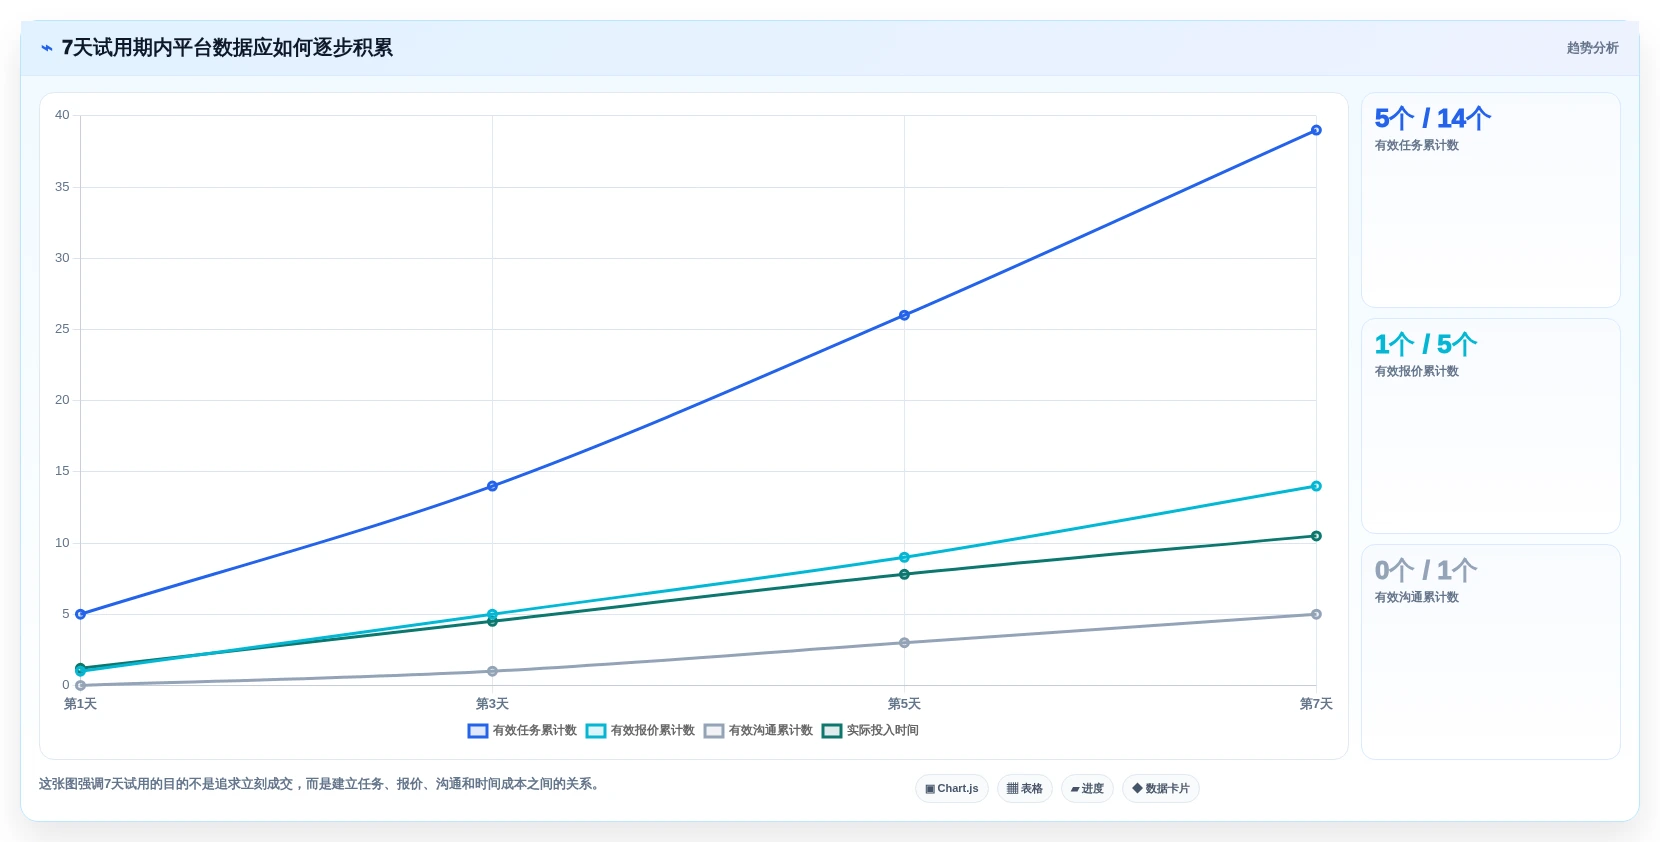Click the 表格 tag
This screenshot has height=842, width=1660.
point(1025,789)
